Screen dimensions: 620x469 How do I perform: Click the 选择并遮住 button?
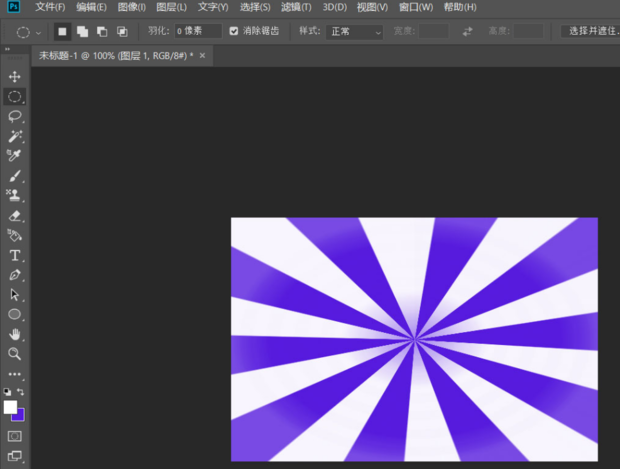[x=591, y=31]
